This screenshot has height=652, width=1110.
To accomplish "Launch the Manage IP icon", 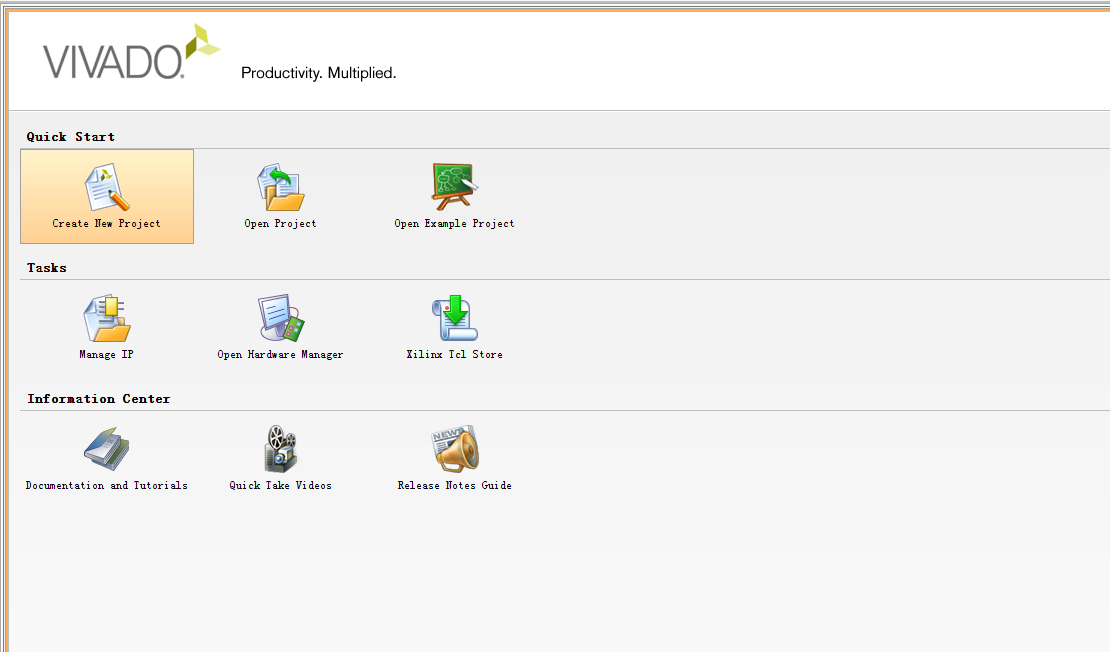I will [x=107, y=318].
